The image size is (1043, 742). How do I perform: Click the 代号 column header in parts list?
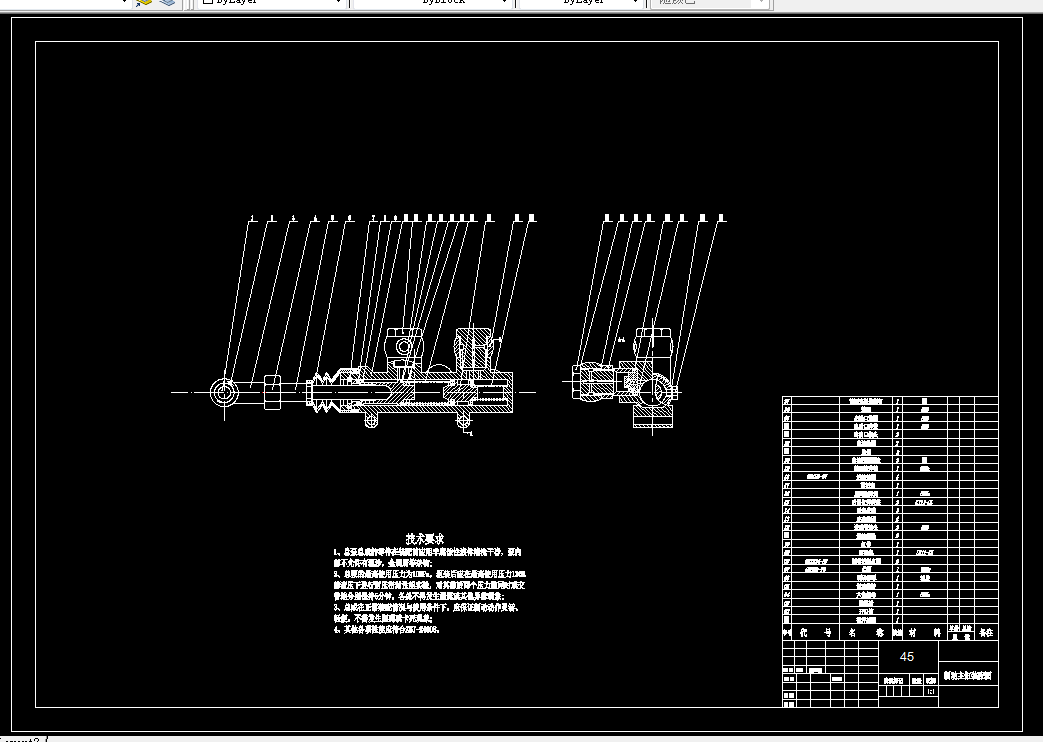(816, 633)
